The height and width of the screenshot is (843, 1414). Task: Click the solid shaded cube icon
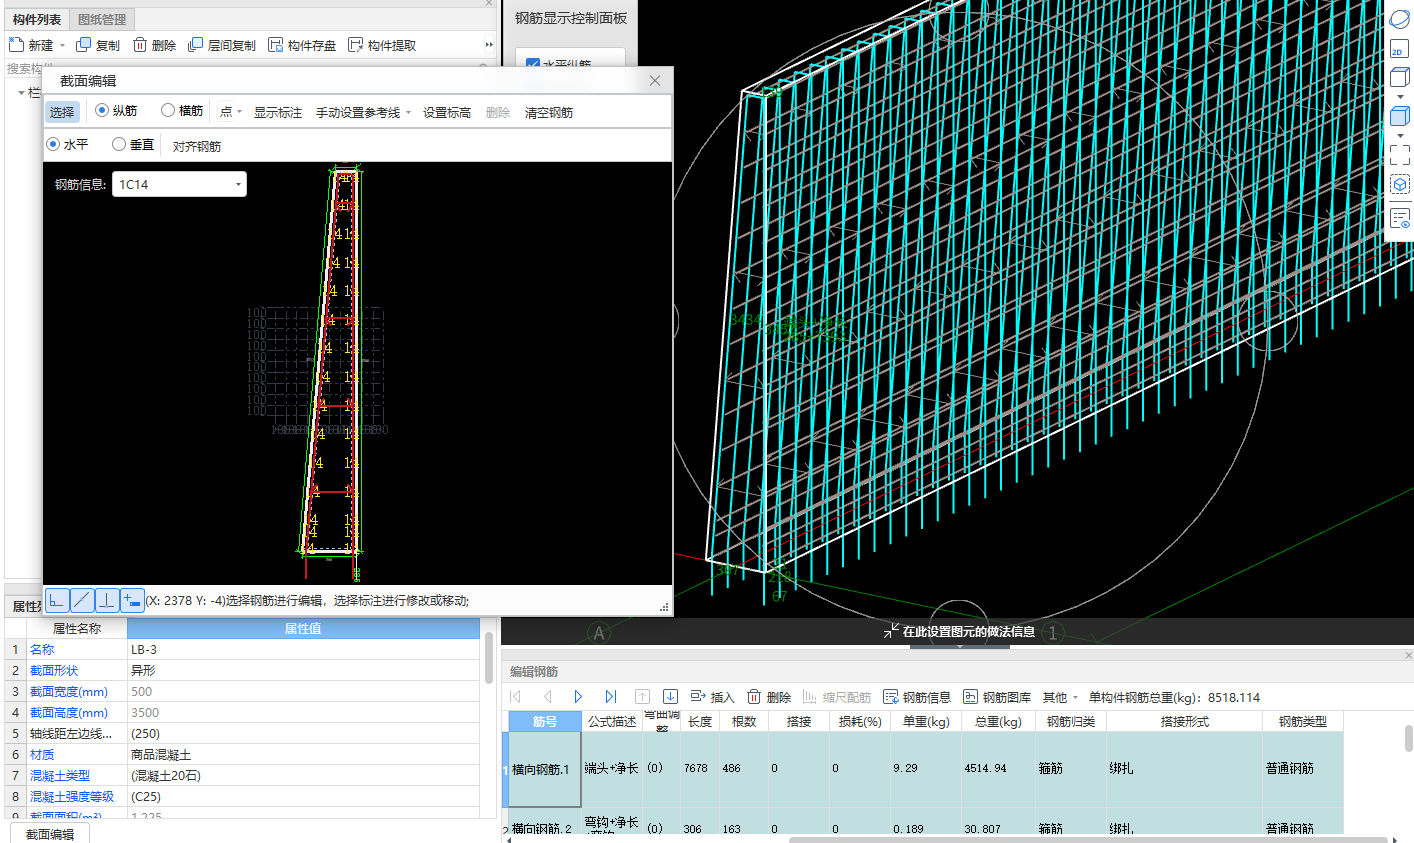1400,116
